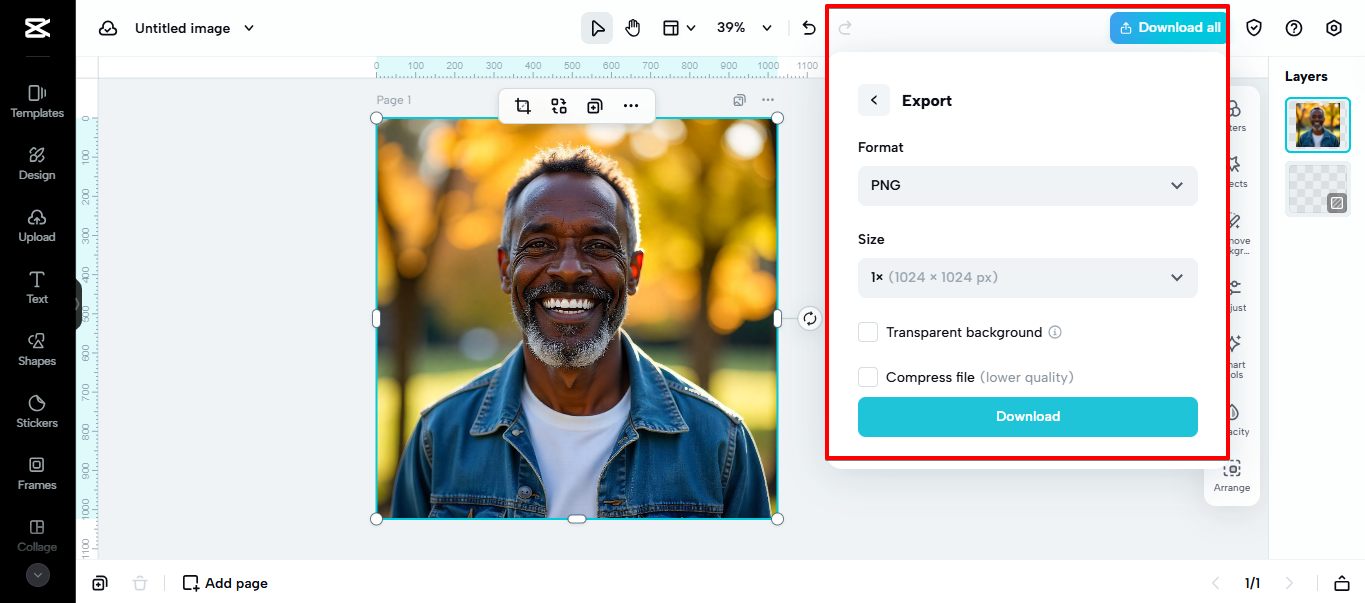Viewport: 1365px width, 603px height.
Task: Check the Compress file option
Action: pyautogui.click(x=867, y=377)
